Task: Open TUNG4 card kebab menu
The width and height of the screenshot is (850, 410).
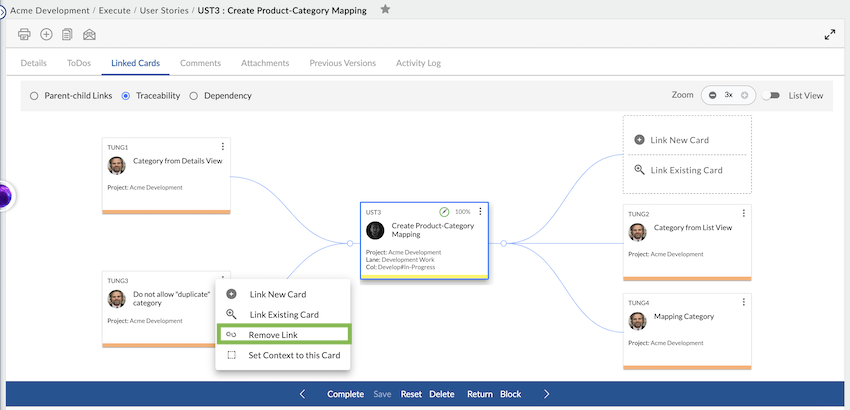Action: tap(743, 302)
